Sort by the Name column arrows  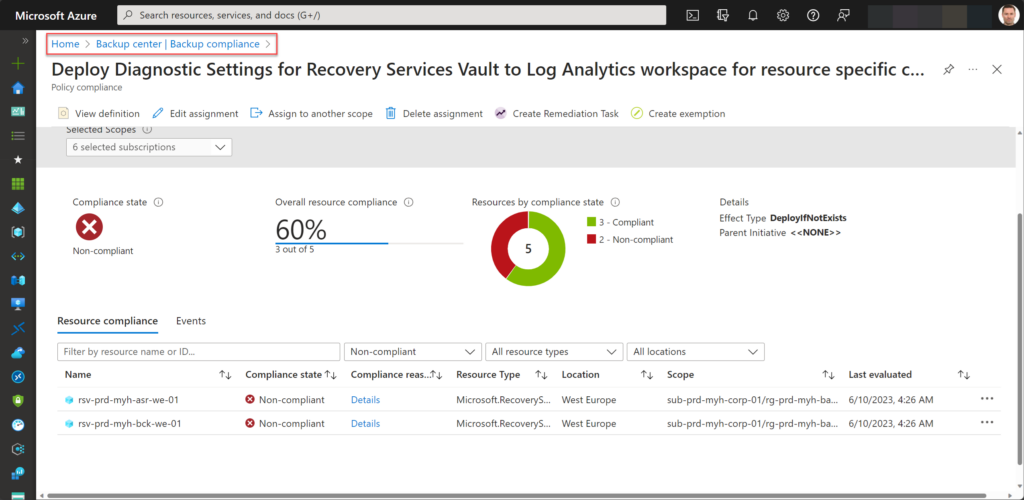[x=225, y=375]
